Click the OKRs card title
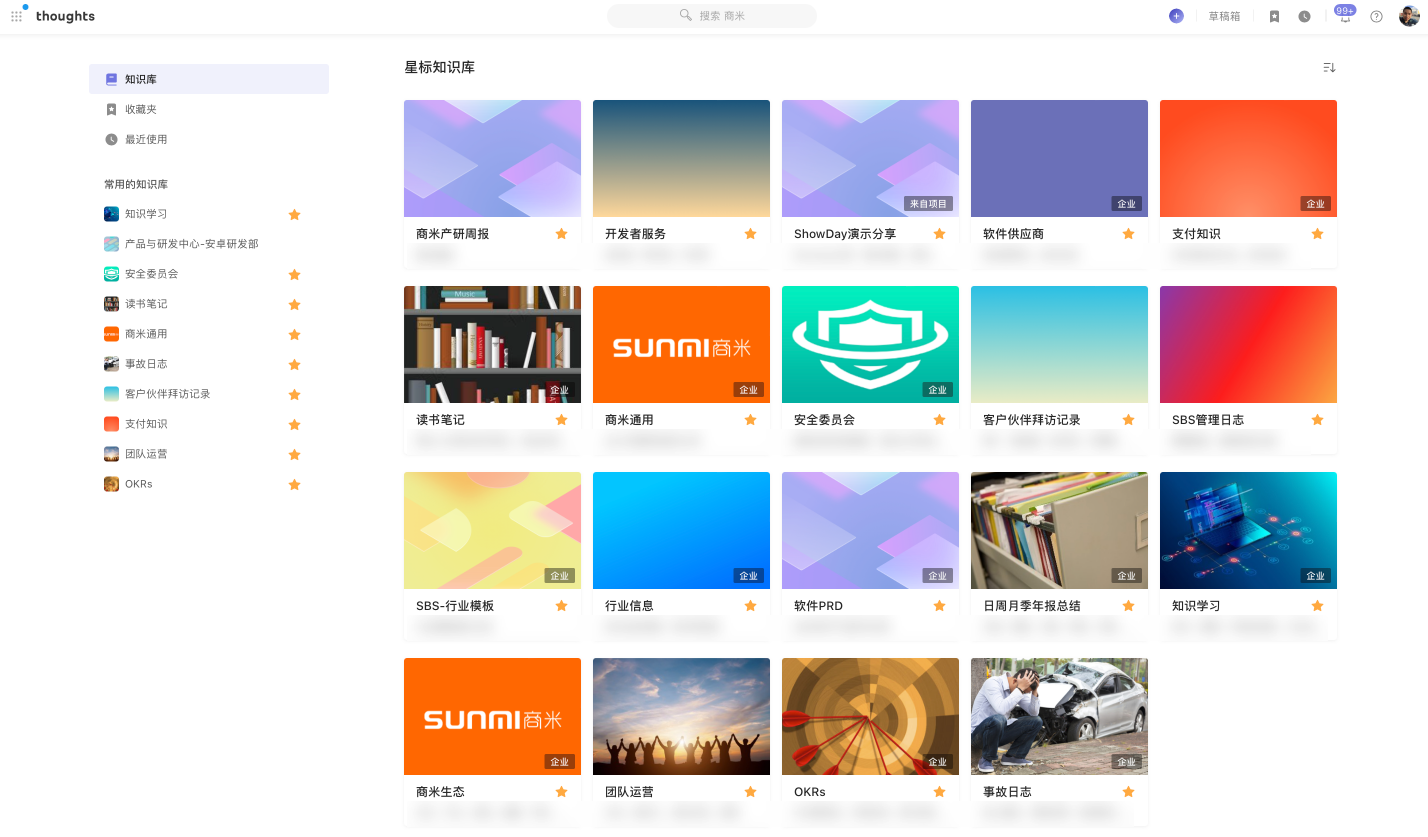The width and height of the screenshot is (1428, 837). [810, 791]
